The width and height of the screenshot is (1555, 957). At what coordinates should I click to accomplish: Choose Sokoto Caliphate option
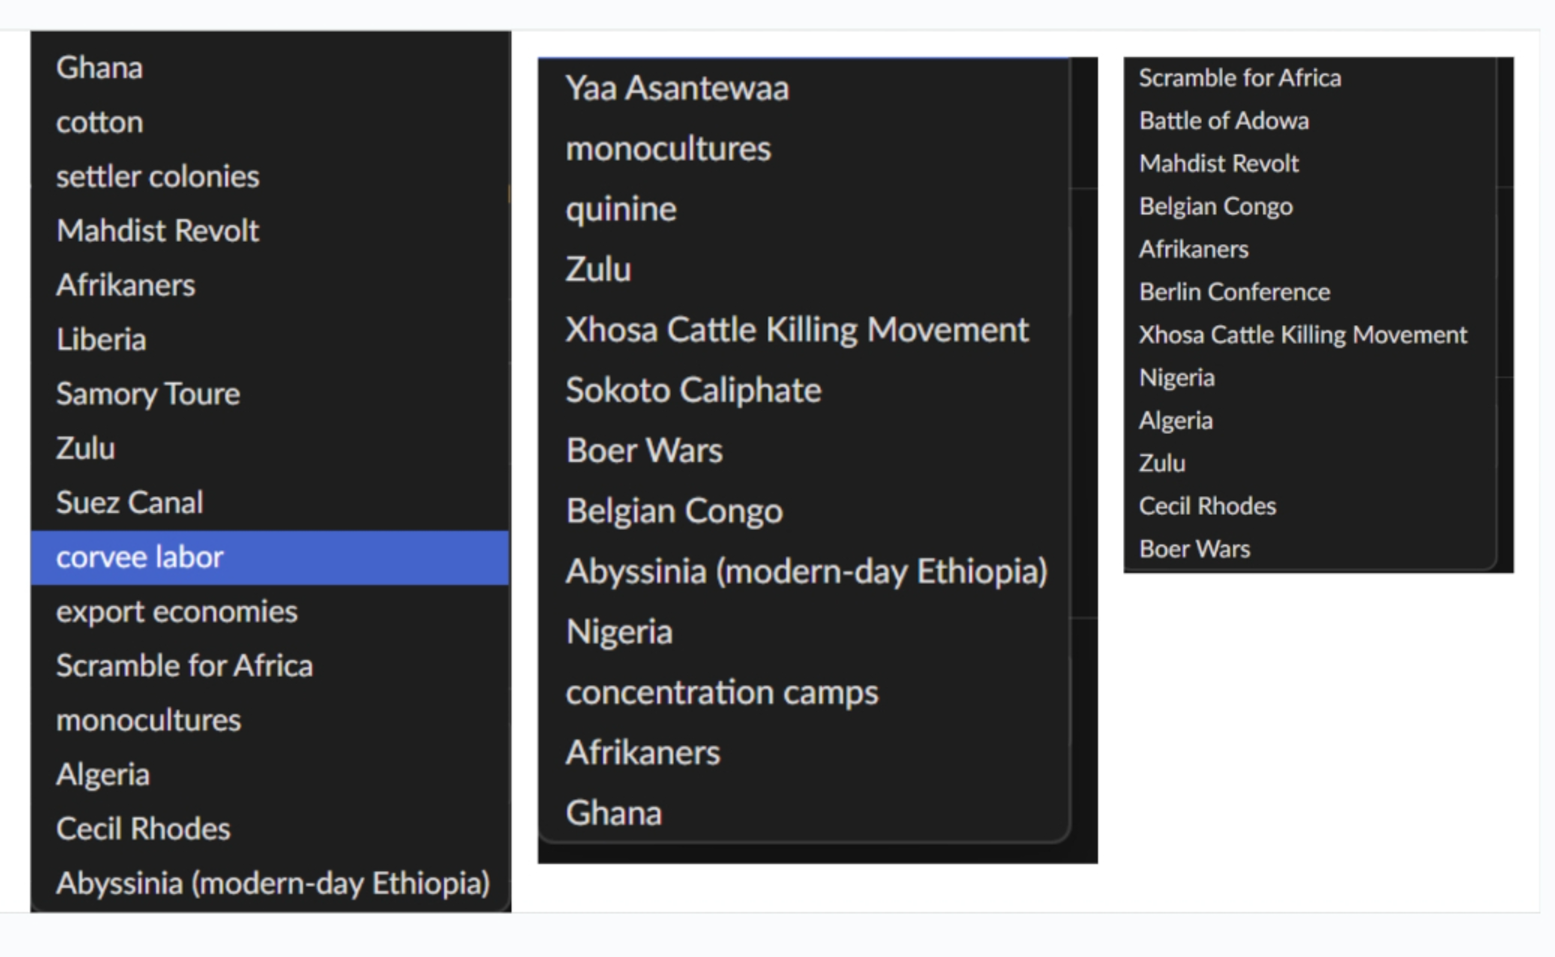click(x=804, y=390)
